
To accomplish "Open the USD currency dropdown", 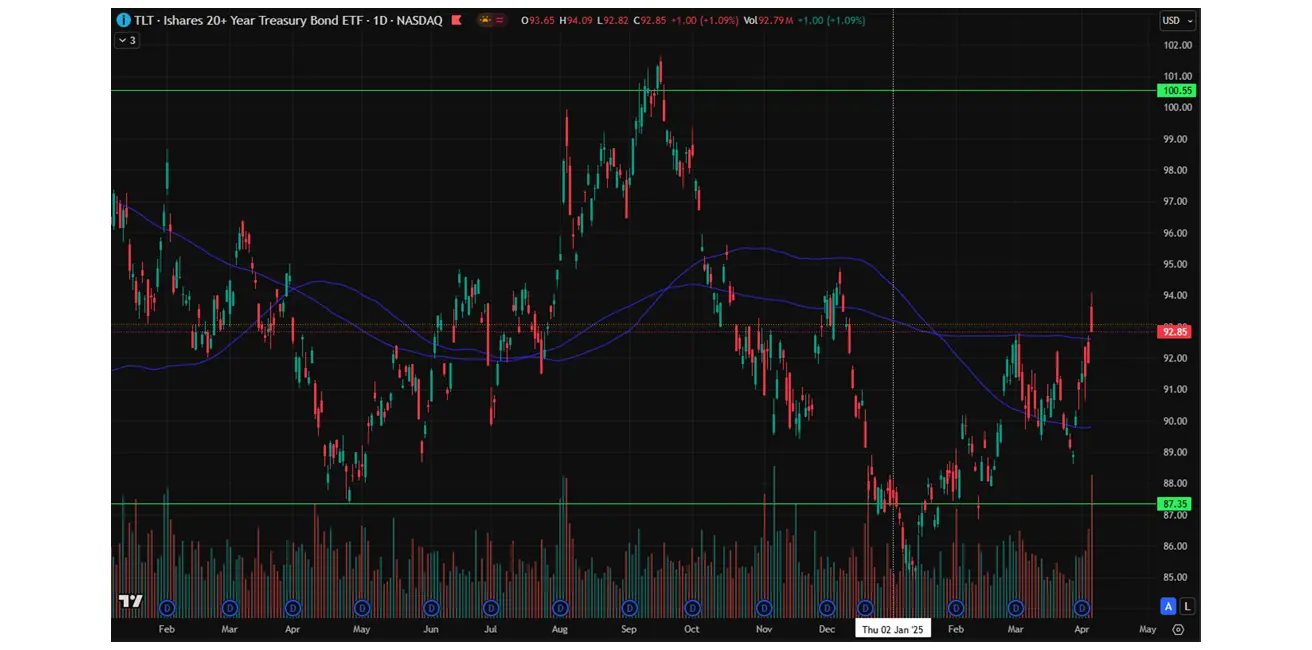I will point(1178,20).
